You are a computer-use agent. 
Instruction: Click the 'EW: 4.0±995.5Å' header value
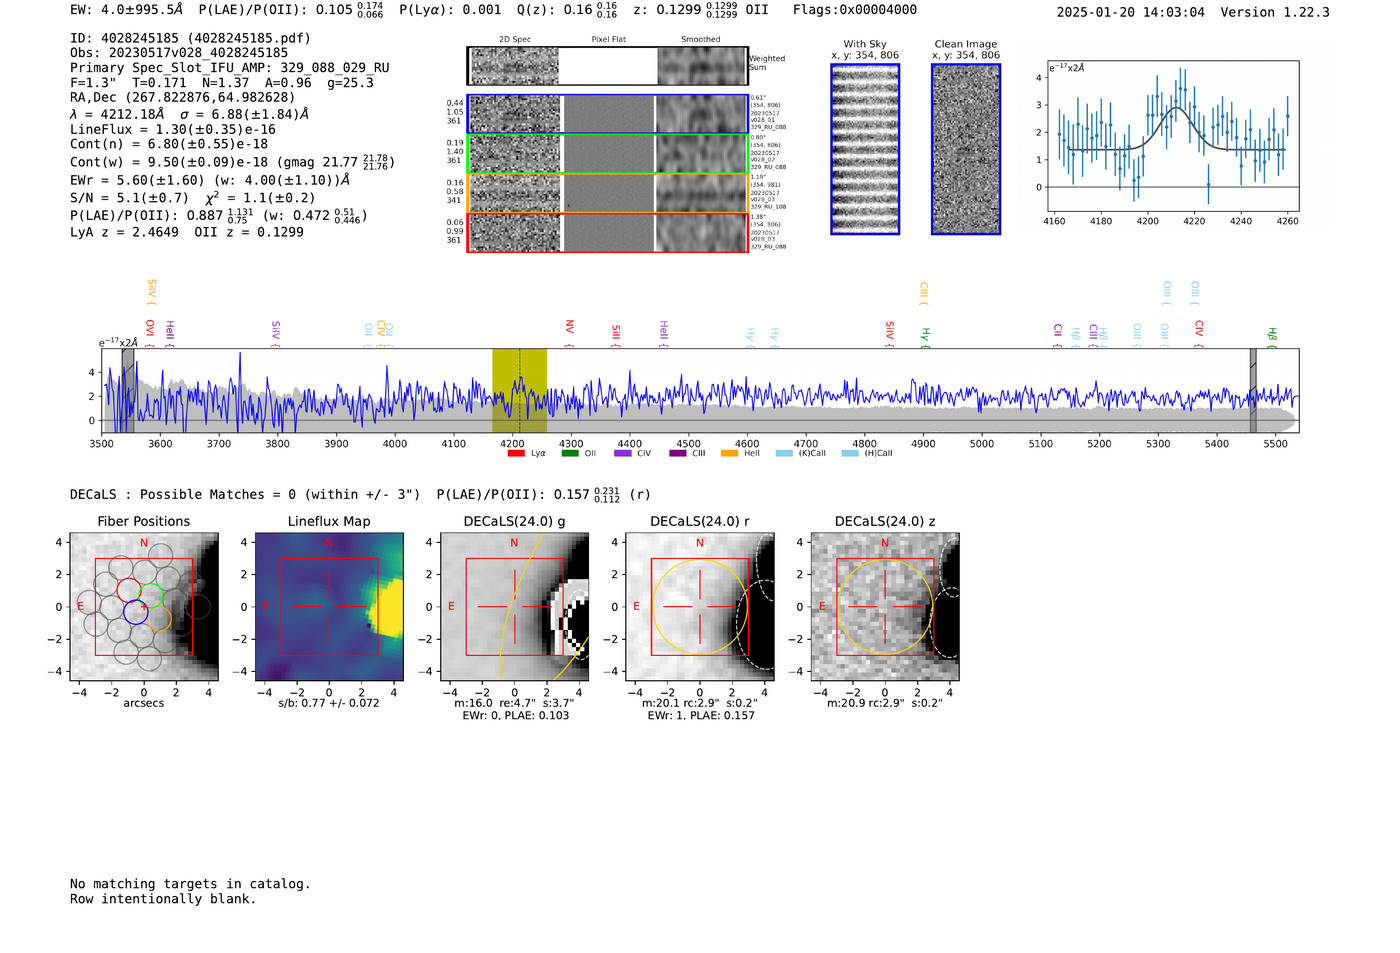(x=127, y=10)
